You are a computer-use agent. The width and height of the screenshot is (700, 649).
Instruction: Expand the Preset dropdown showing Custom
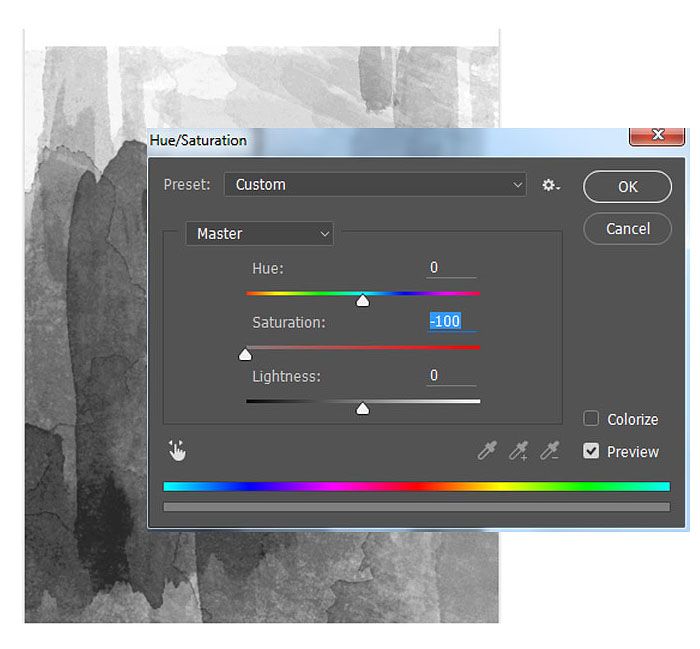pos(375,185)
